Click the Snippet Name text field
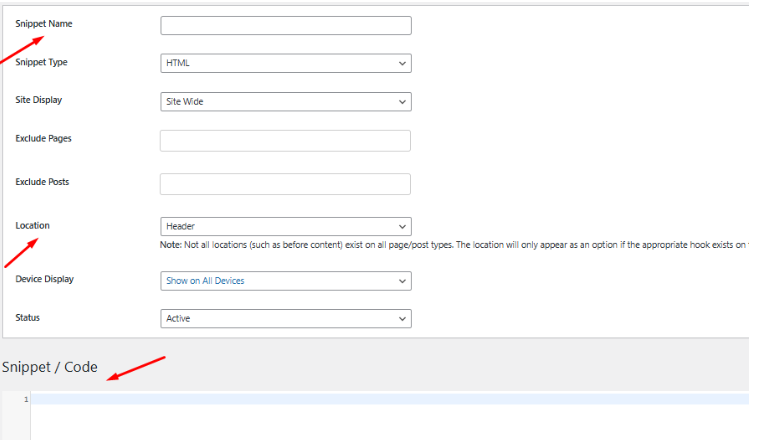 pos(285,26)
